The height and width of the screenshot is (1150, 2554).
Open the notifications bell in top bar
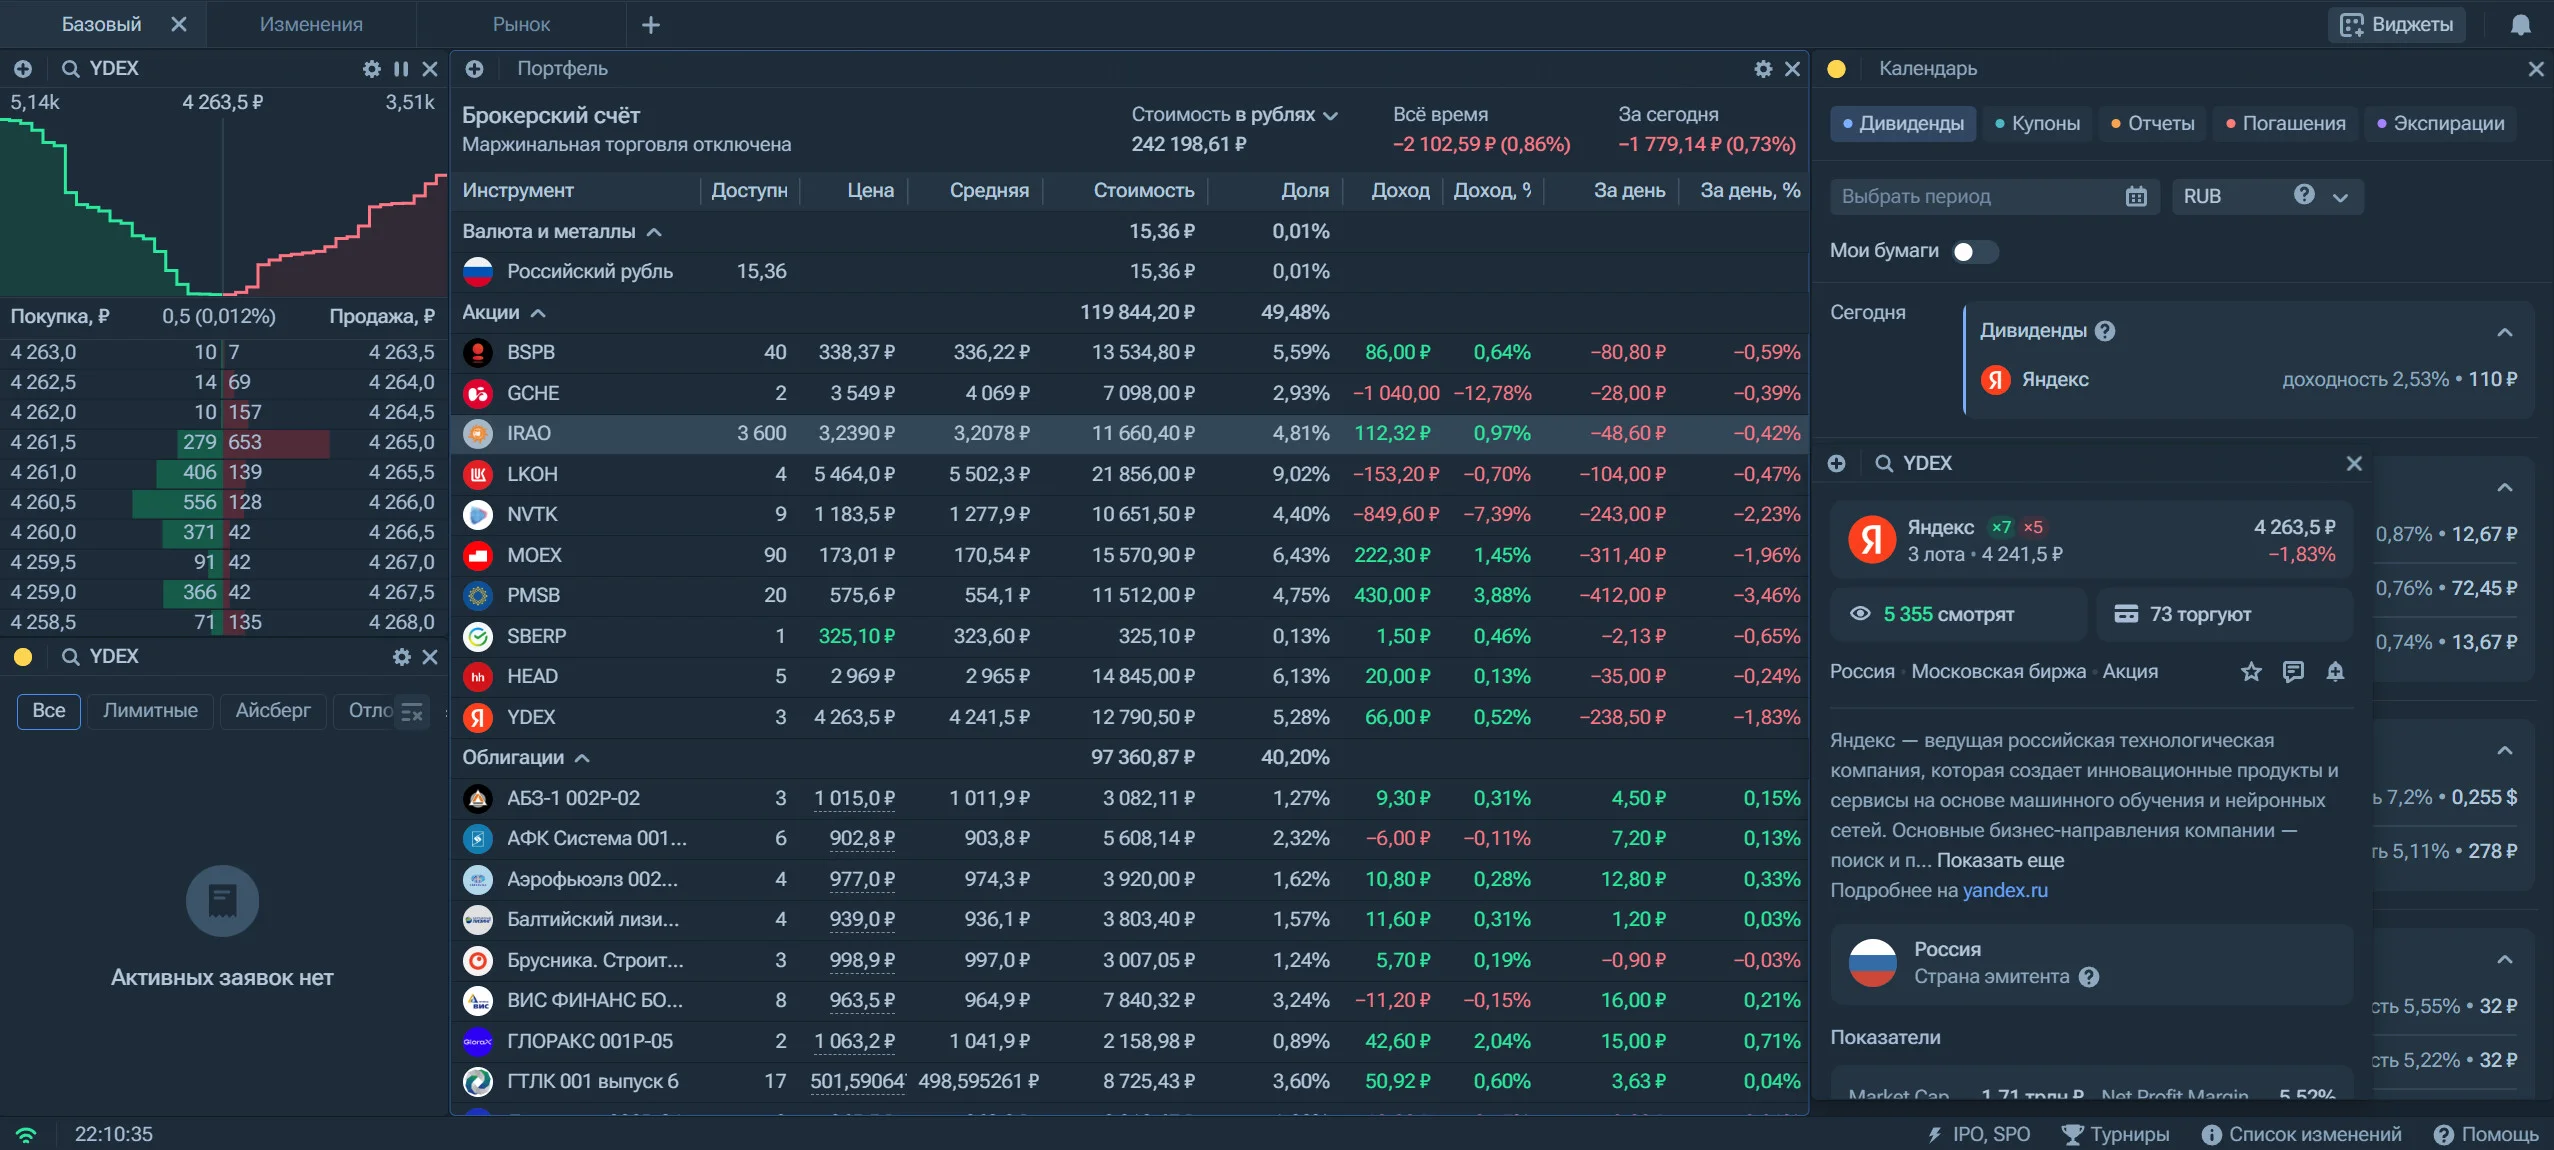(2521, 25)
